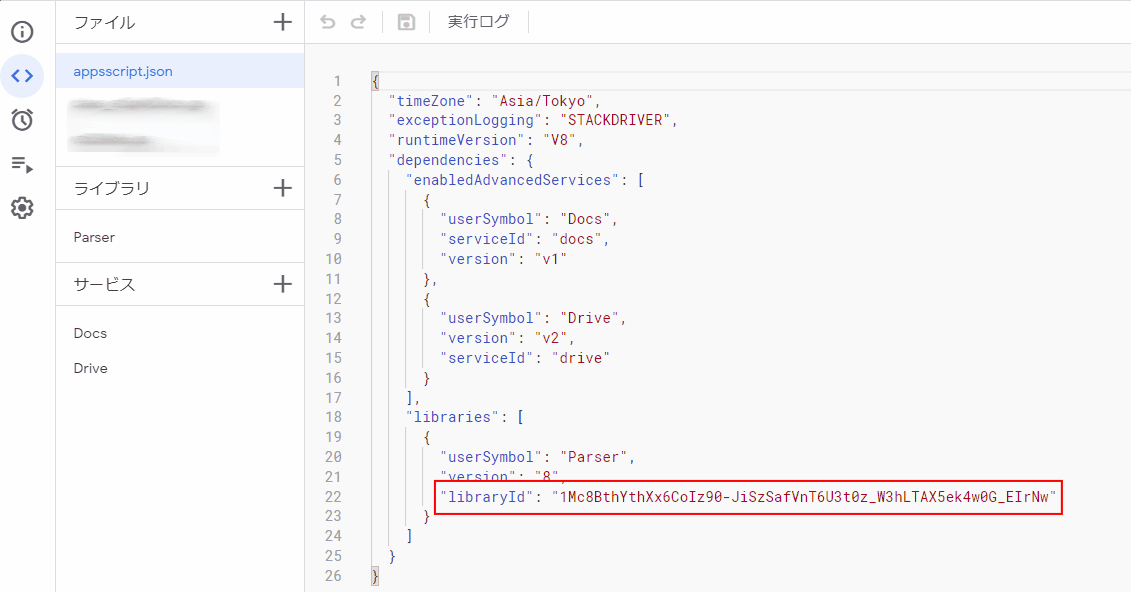
Task: Select the Docs service entry
Action: click(90, 333)
